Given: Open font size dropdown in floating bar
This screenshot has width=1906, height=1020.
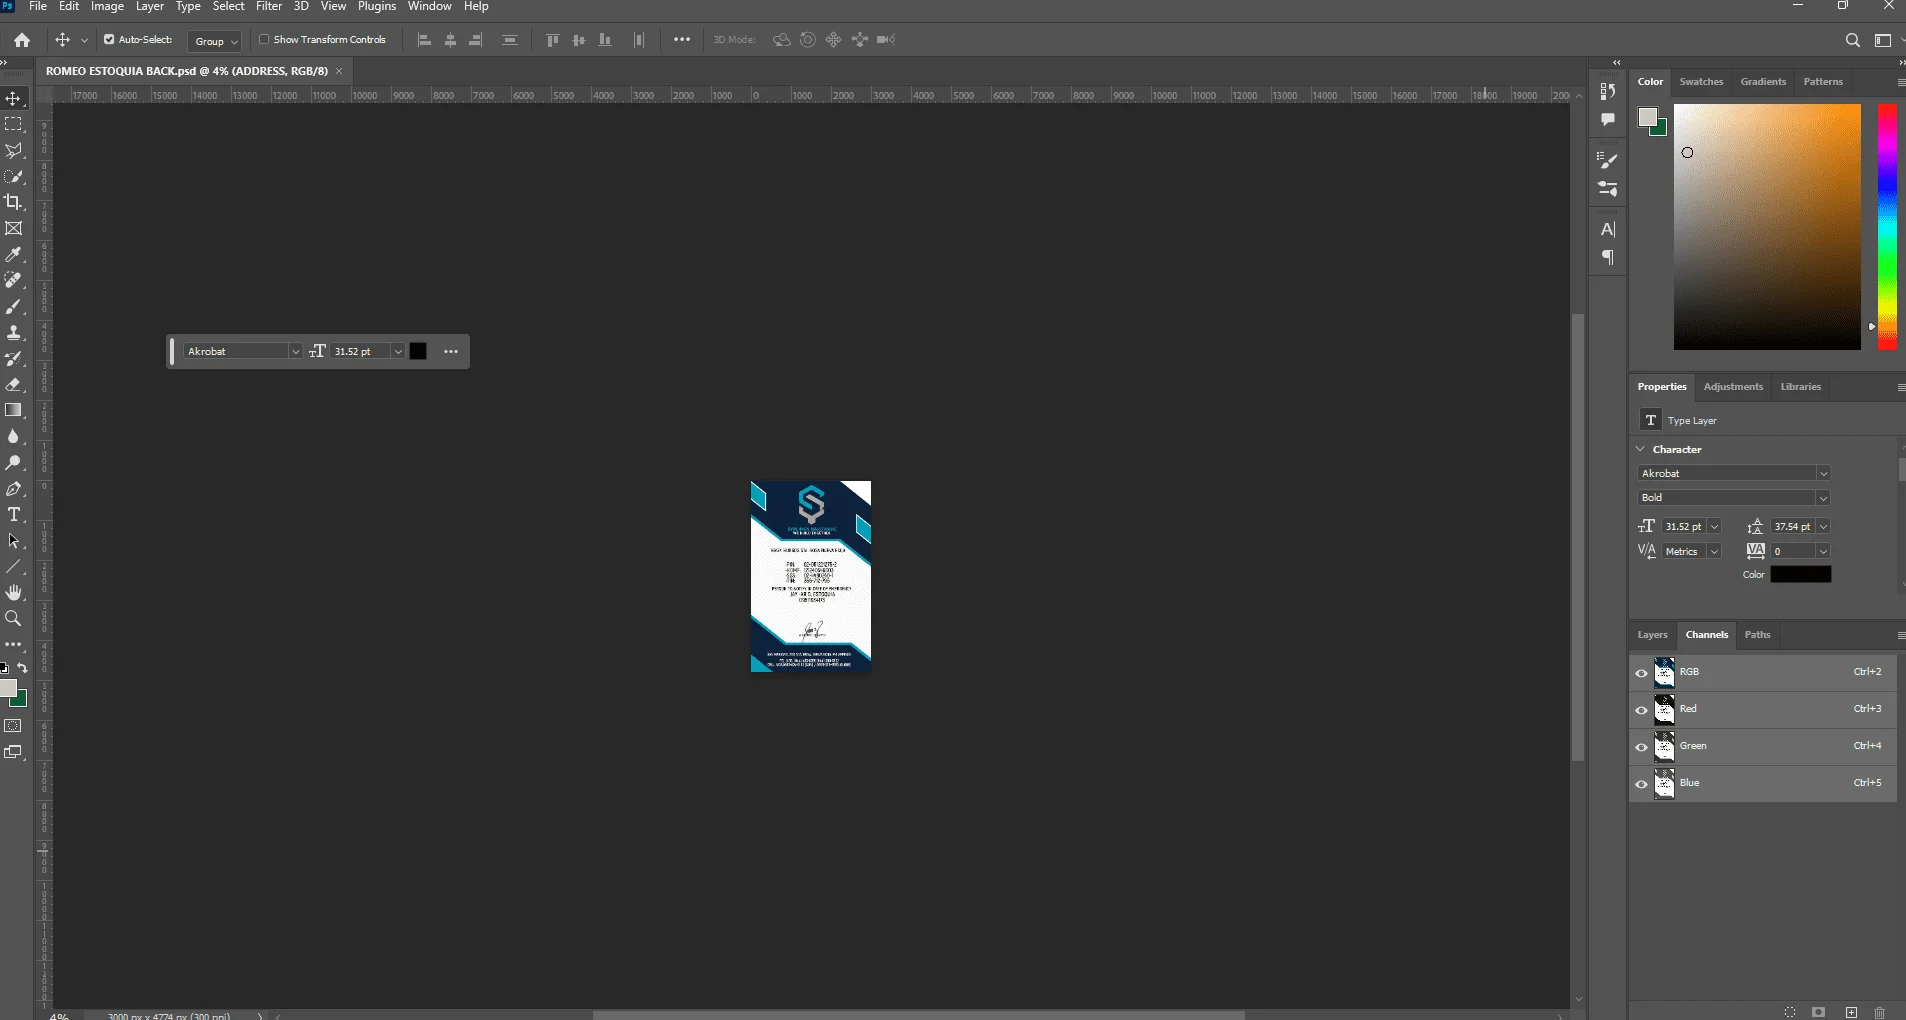Looking at the screenshot, I should (x=398, y=352).
